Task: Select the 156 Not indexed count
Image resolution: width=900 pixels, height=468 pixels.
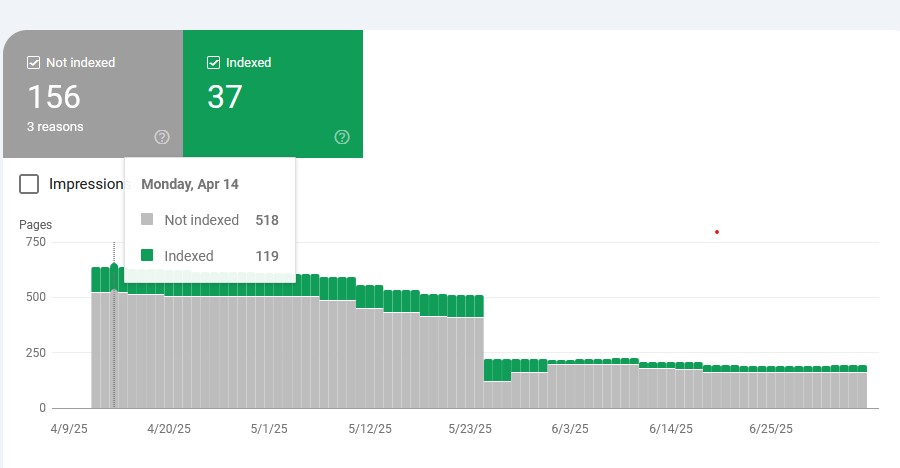Action: 54,97
